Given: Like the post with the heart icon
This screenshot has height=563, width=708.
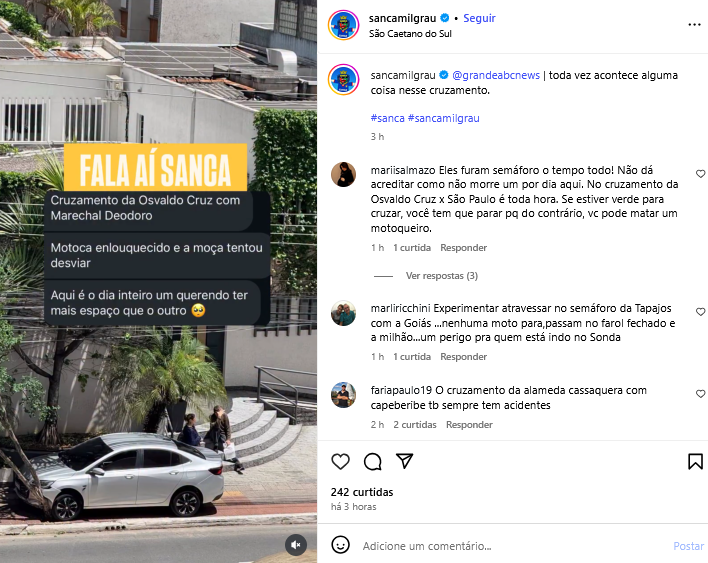Looking at the screenshot, I should pos(340,461).
